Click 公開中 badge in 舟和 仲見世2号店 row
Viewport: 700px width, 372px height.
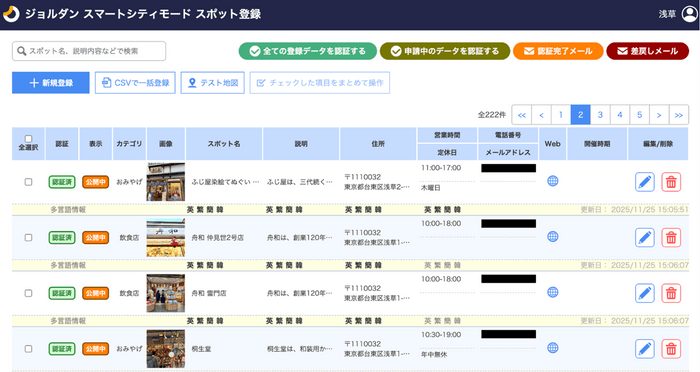click(96, 238)
